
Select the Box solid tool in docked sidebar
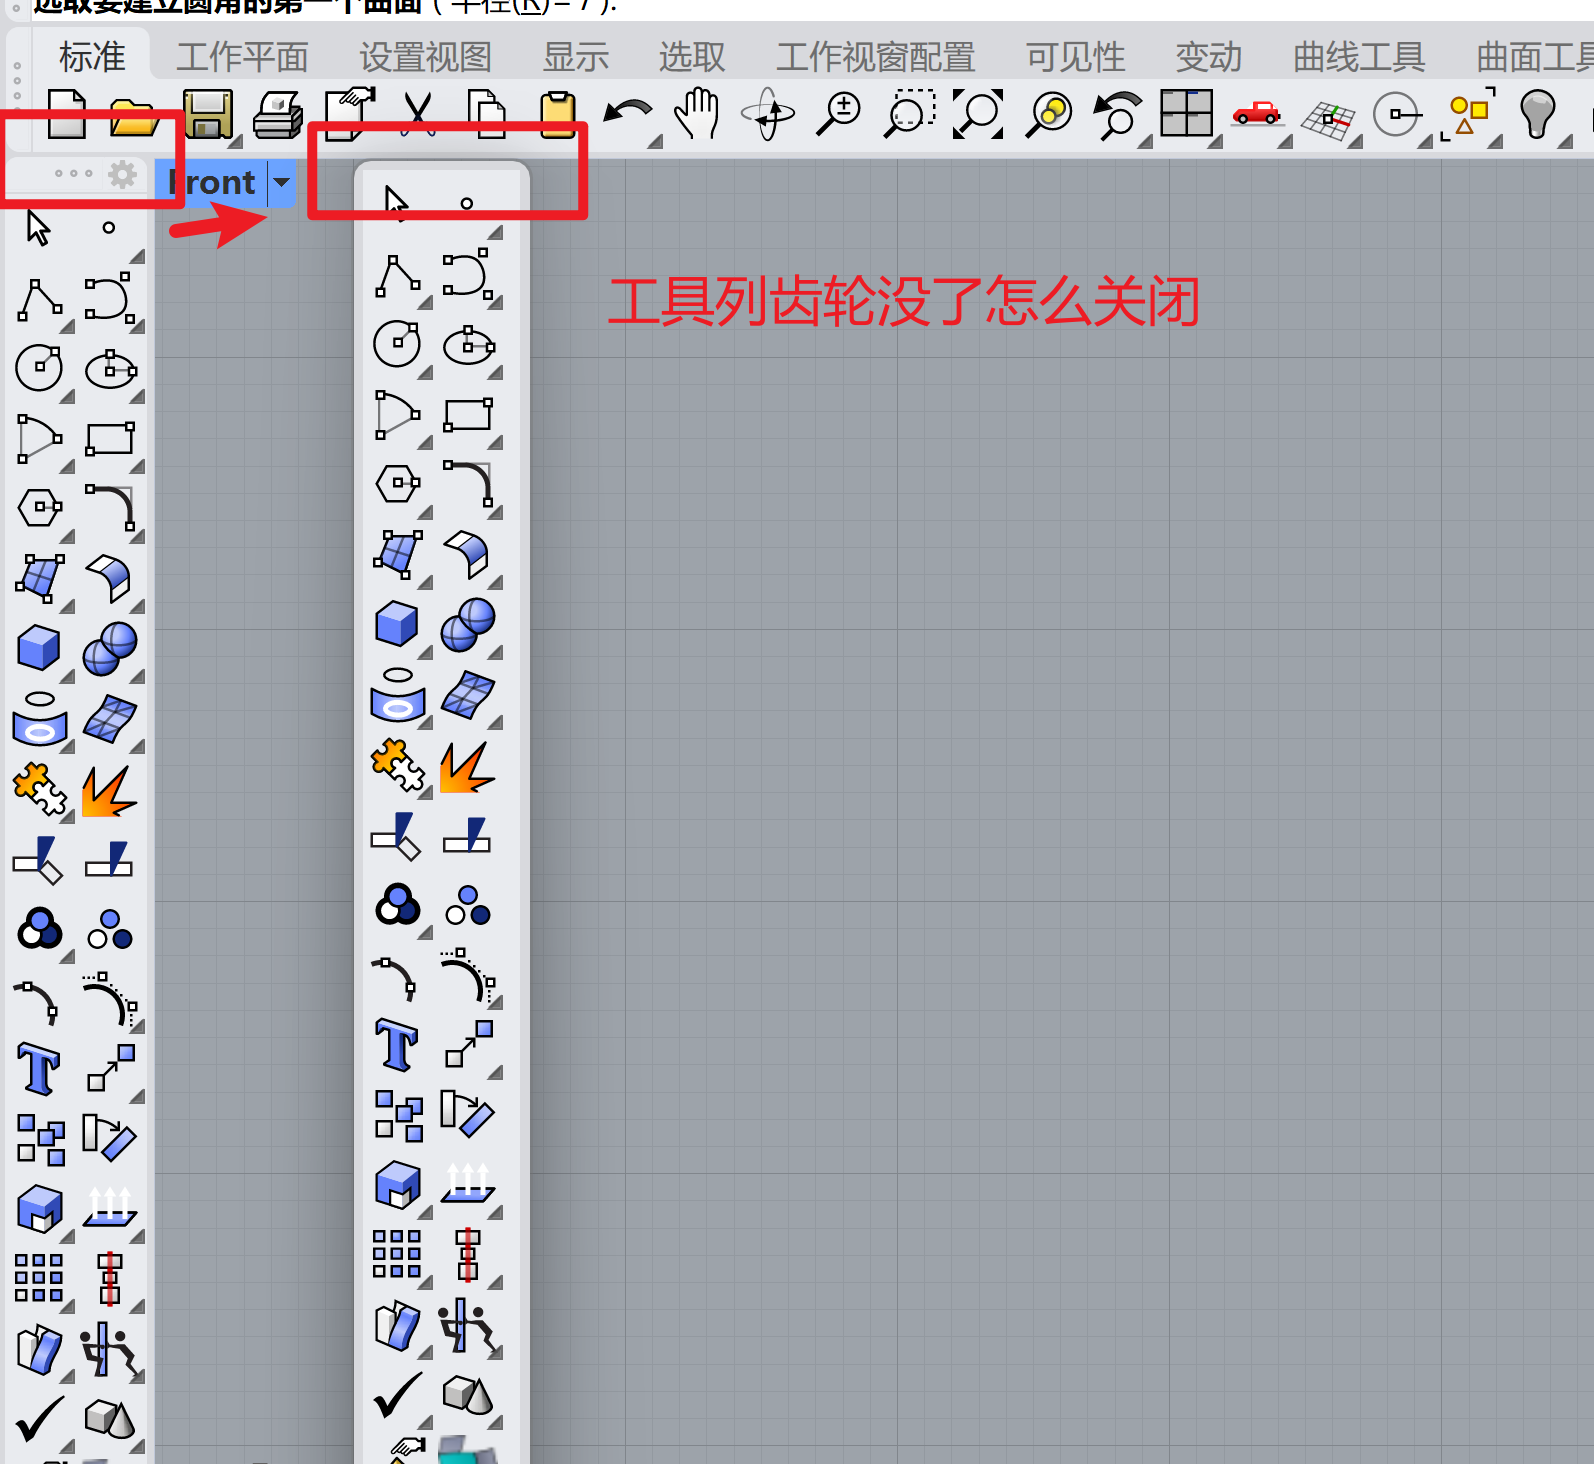pyautogui.click(x=39, y=648)
